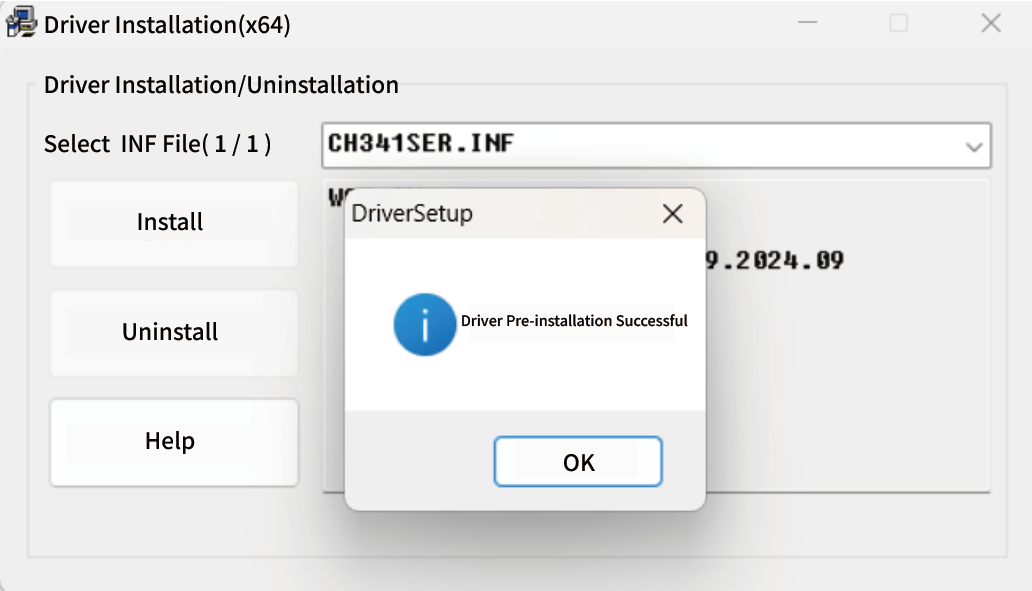Click the DriverSetup dialog title text
Image resolution: width=1032 pixels, height=591 pixels.
(x=412, y=213)
